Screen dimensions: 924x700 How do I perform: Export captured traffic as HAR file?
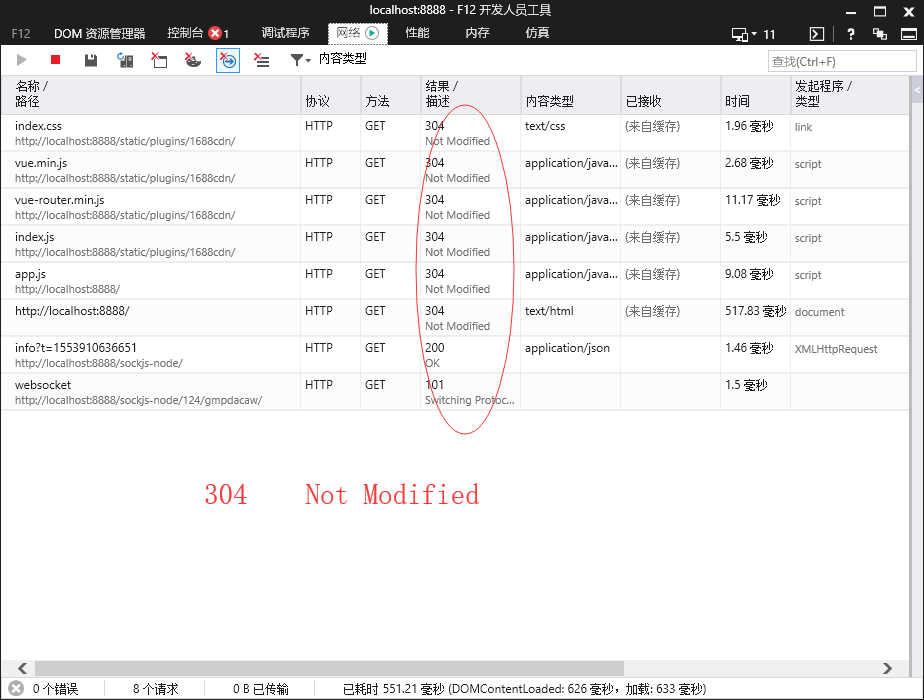[90, 60]
